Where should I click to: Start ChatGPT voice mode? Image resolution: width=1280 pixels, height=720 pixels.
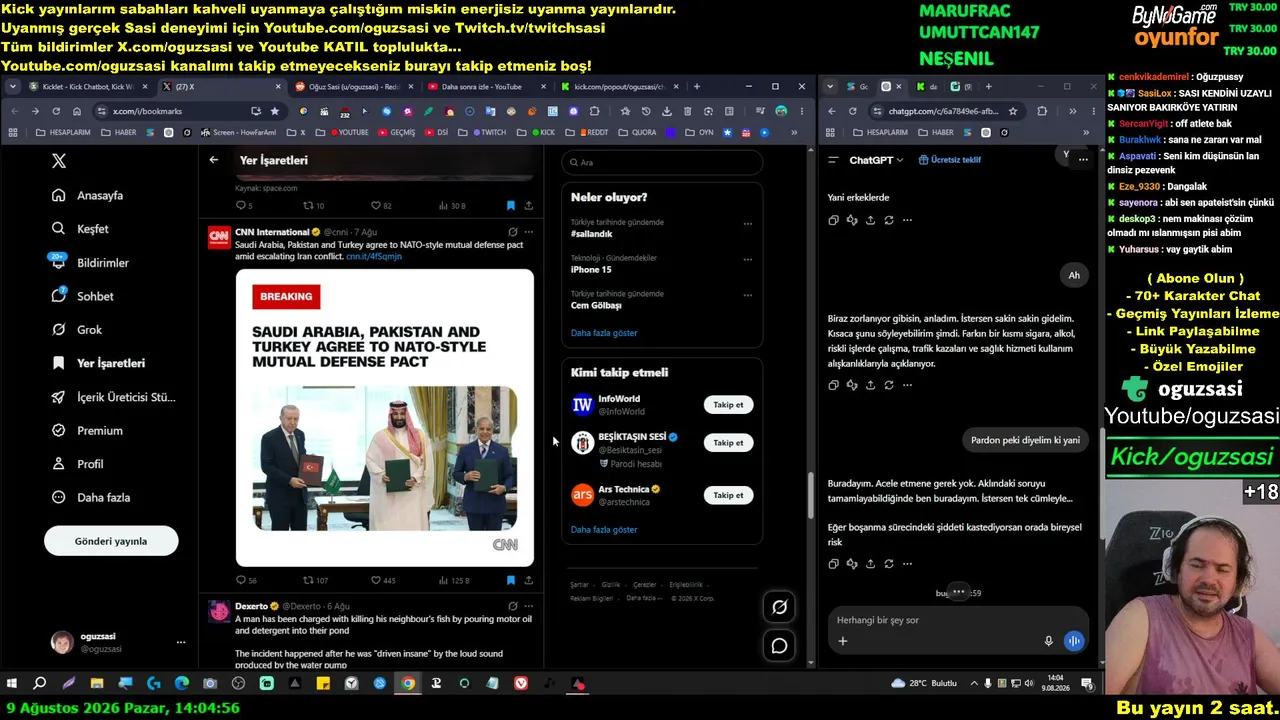click(x=1074, y=641)
